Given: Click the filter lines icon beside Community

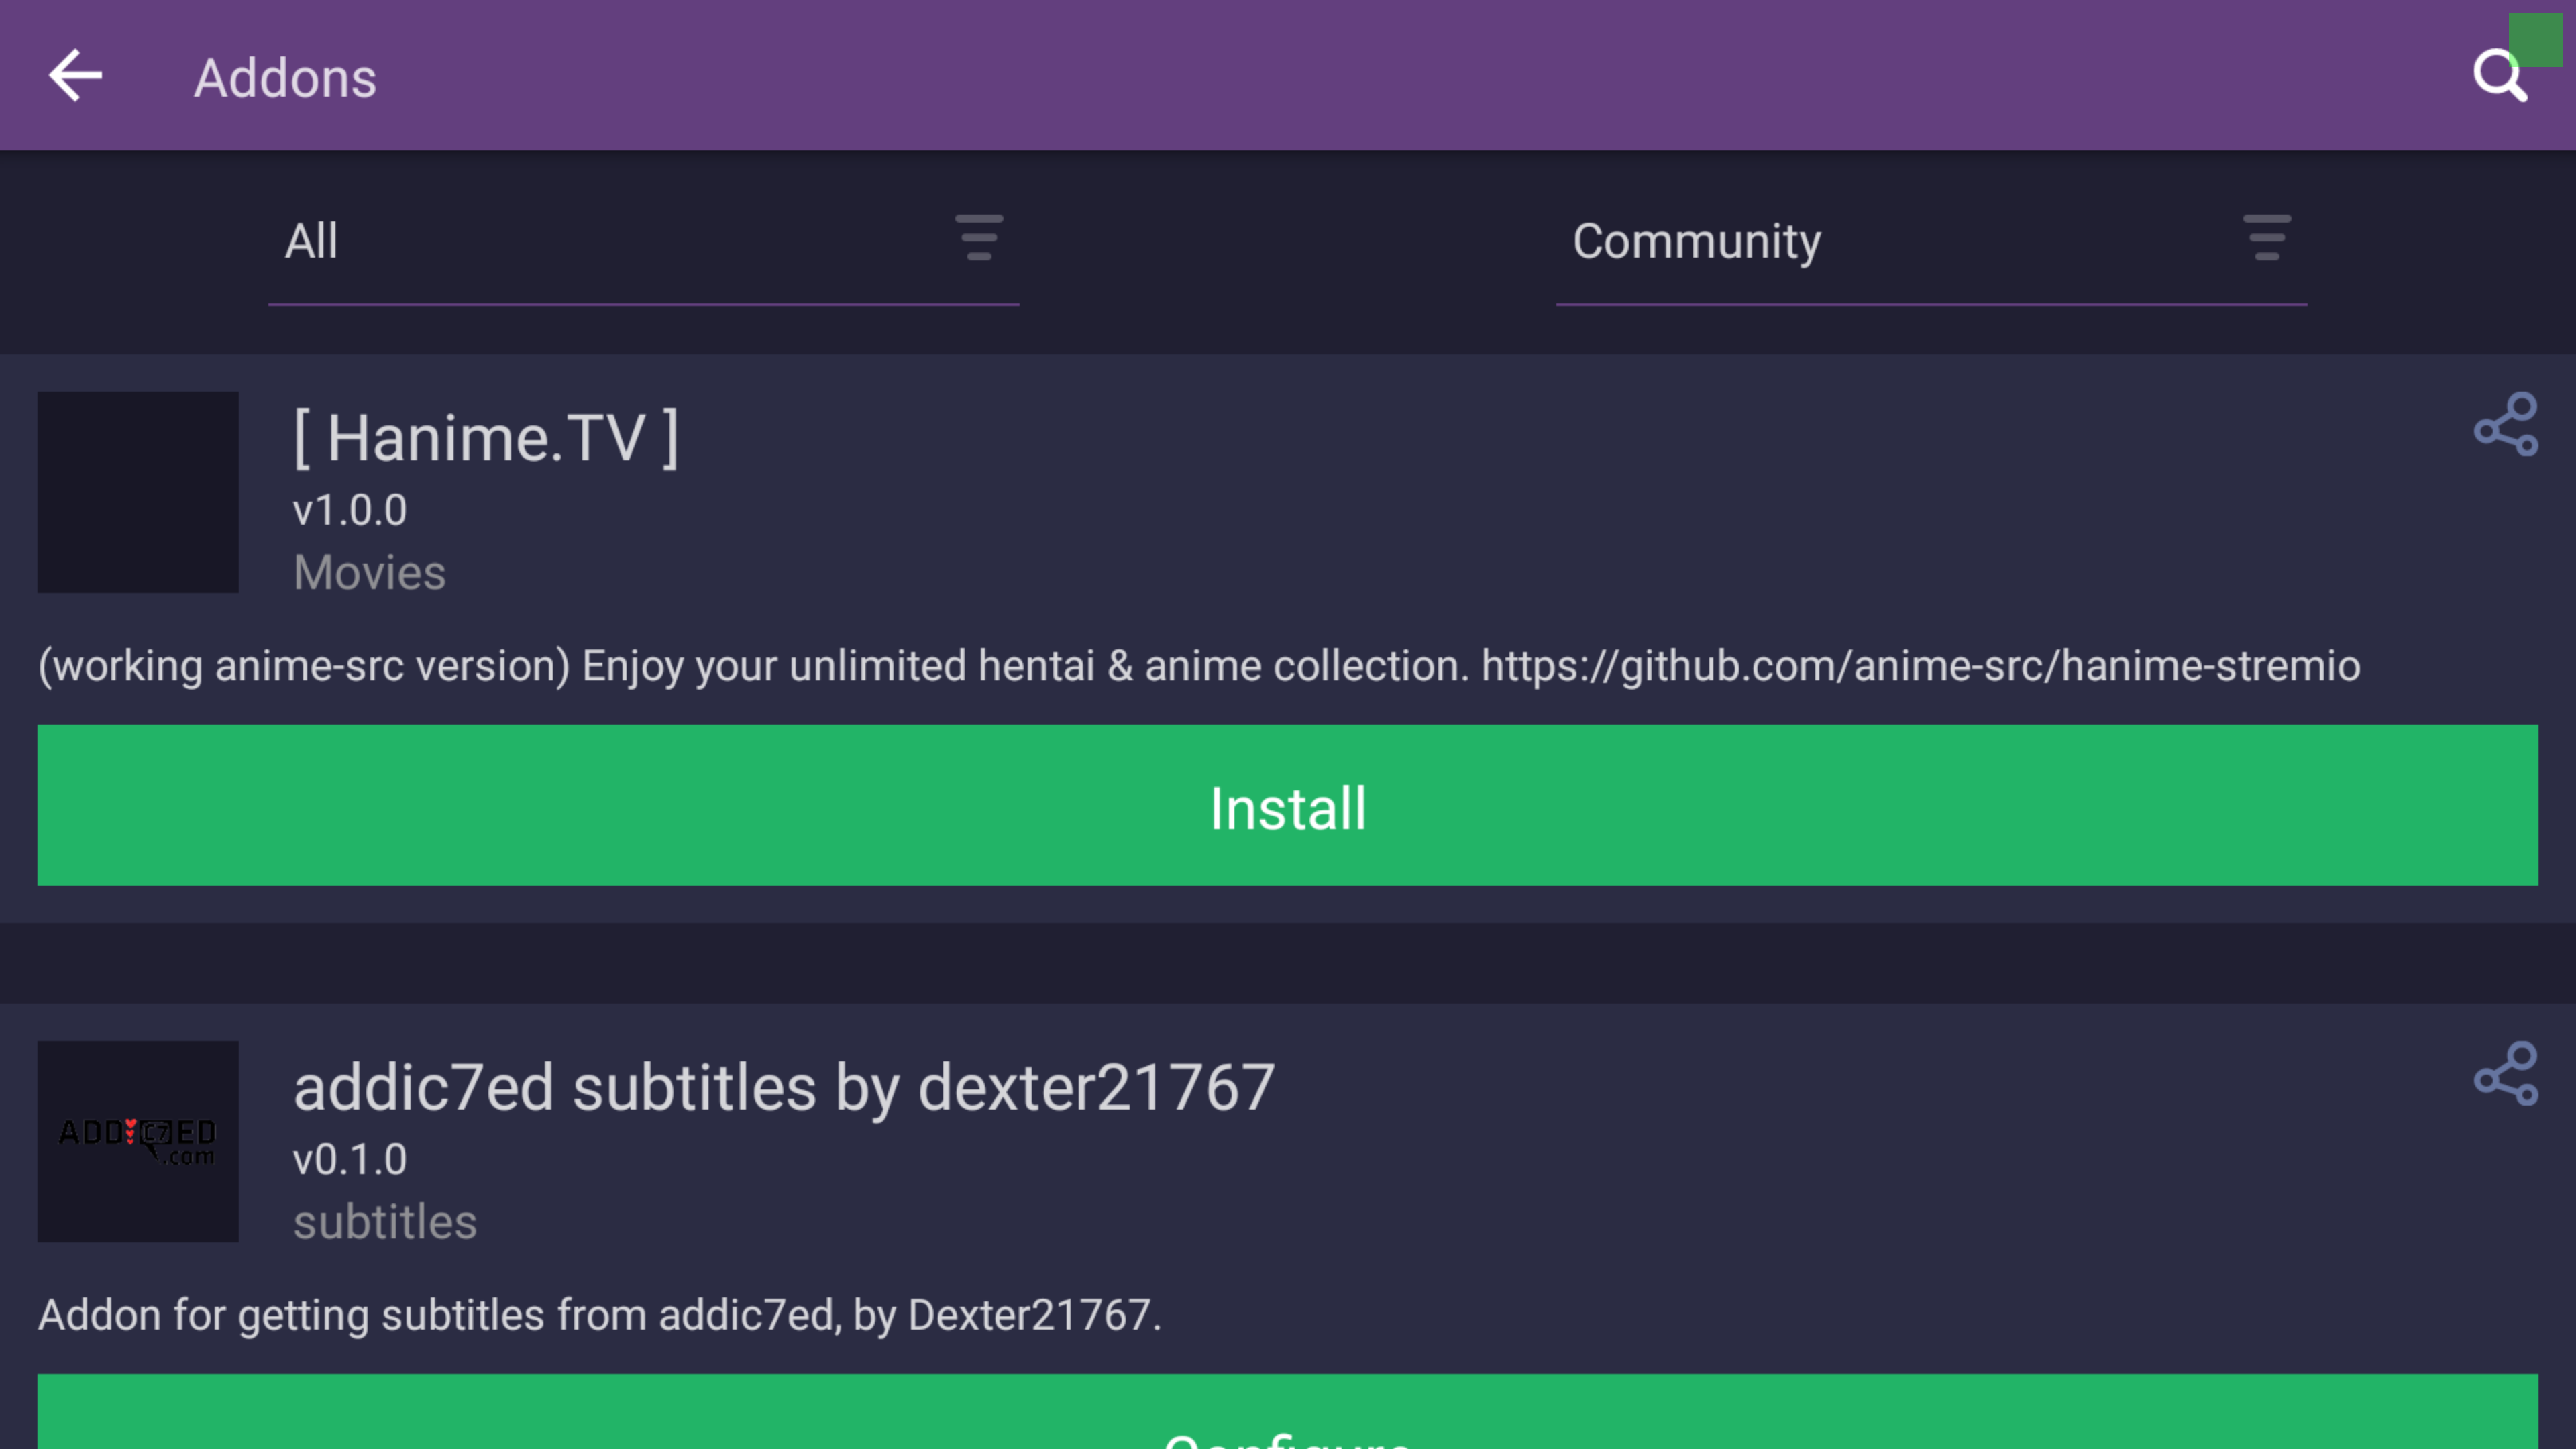Looking at the screenshot, I should pos(2266,238).
